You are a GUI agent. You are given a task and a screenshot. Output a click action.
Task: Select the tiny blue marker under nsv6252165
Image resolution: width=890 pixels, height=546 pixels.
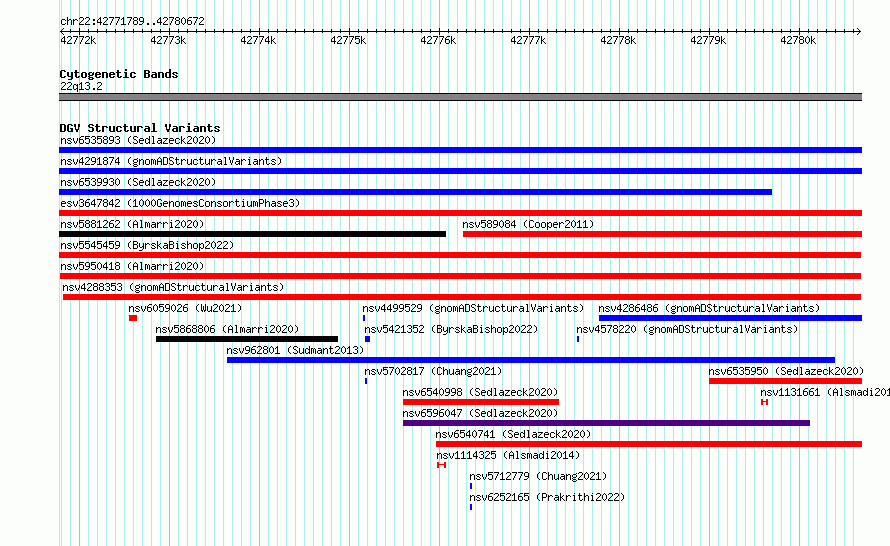click(x=471, y=507)
